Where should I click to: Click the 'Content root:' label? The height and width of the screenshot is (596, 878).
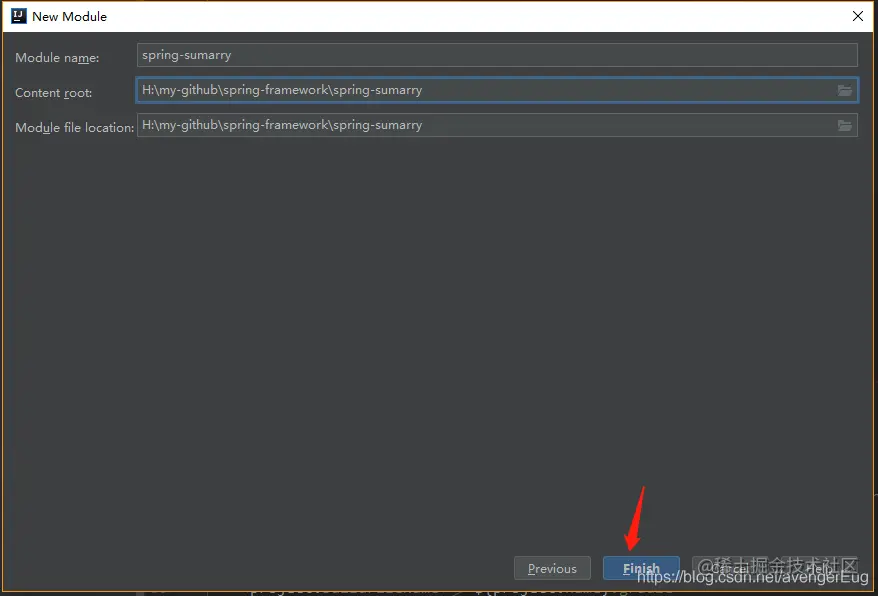click(x=53, y=92)
